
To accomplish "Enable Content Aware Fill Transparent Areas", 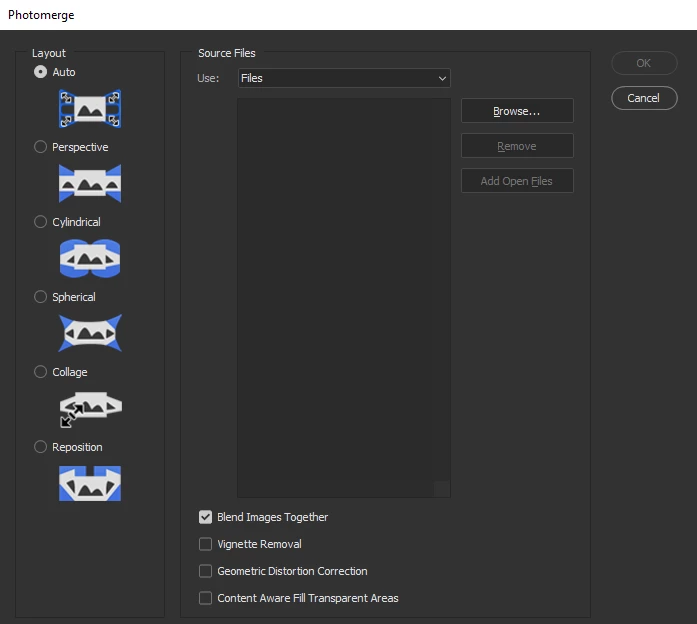I will point(205,598).
